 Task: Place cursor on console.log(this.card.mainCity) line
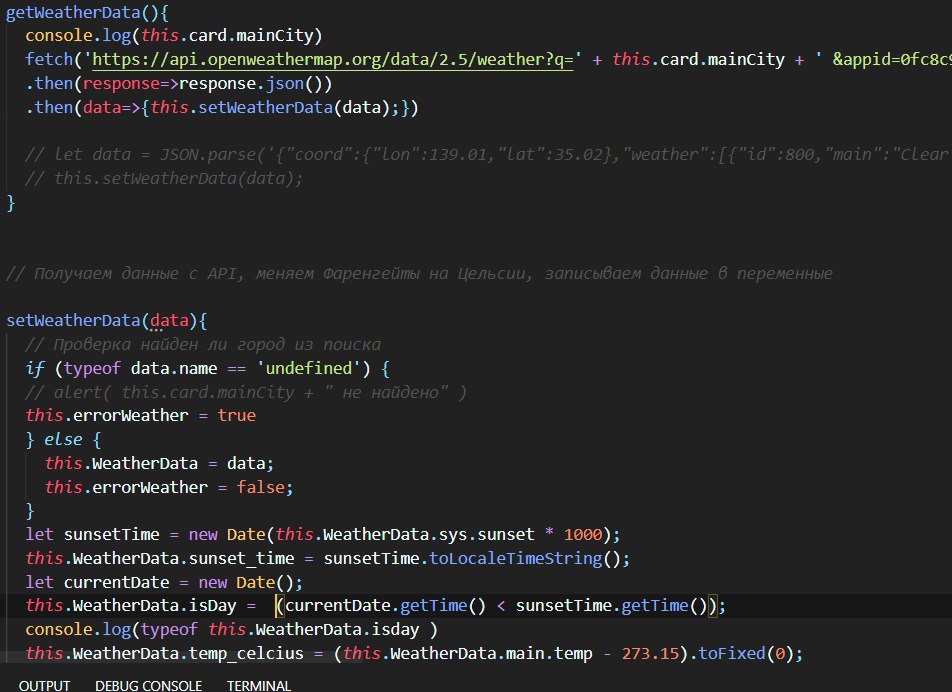point(173,36)
